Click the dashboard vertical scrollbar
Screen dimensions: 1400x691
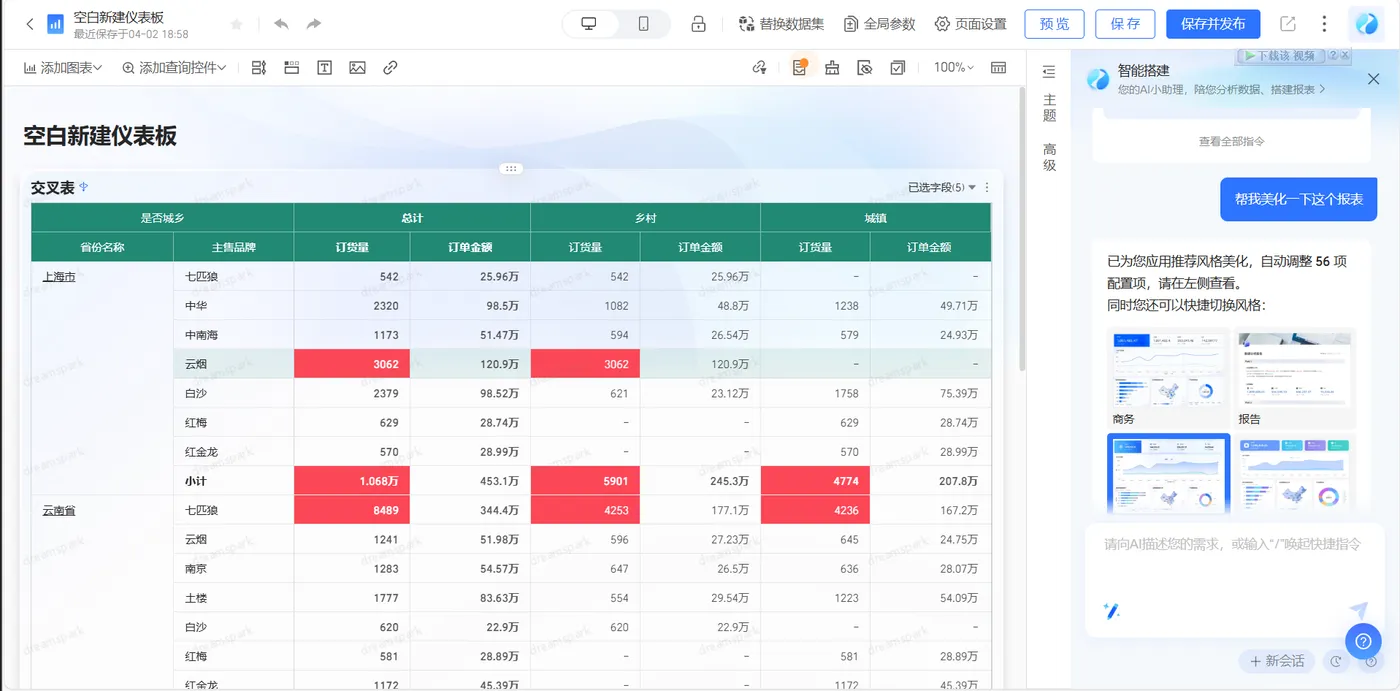click(1021, 228)
